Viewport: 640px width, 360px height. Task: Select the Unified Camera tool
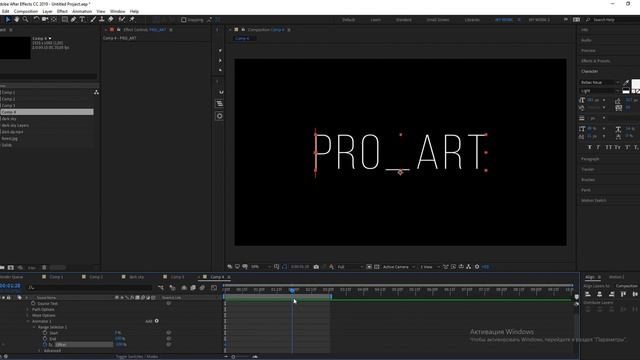coord(45,19)
